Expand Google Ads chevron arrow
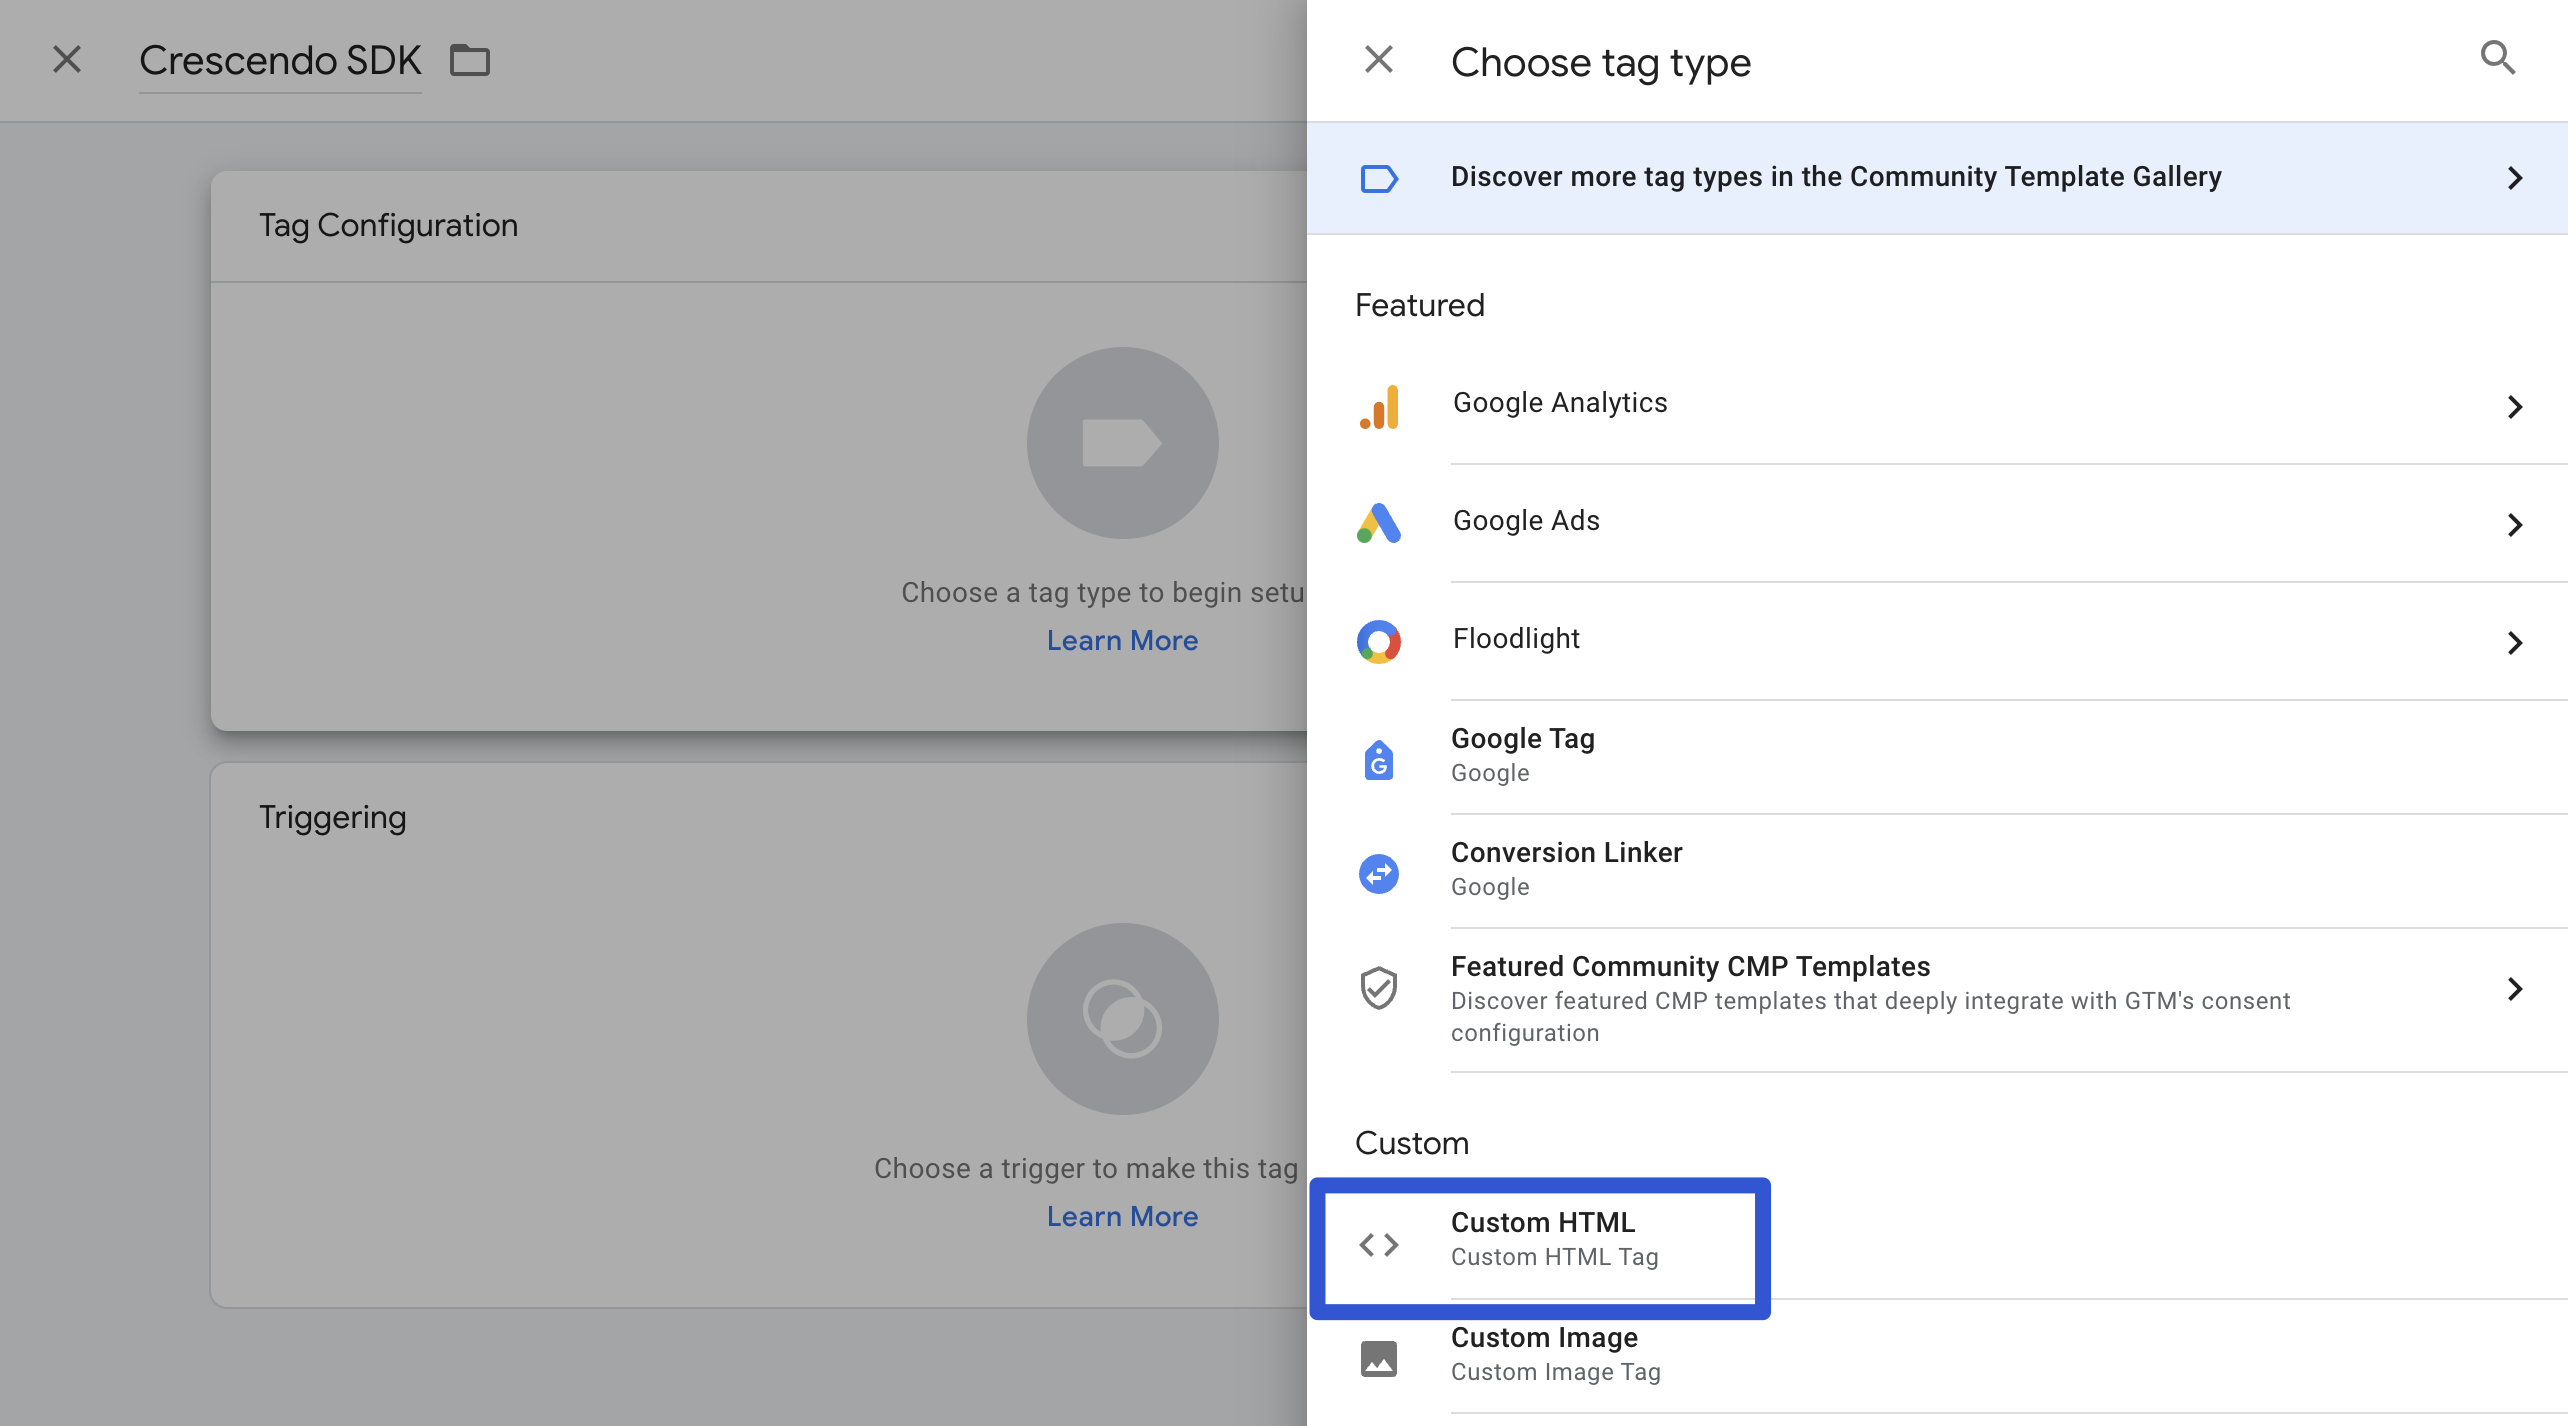Viewport: 2568px width, 1426px height. tap(2514, 525)
